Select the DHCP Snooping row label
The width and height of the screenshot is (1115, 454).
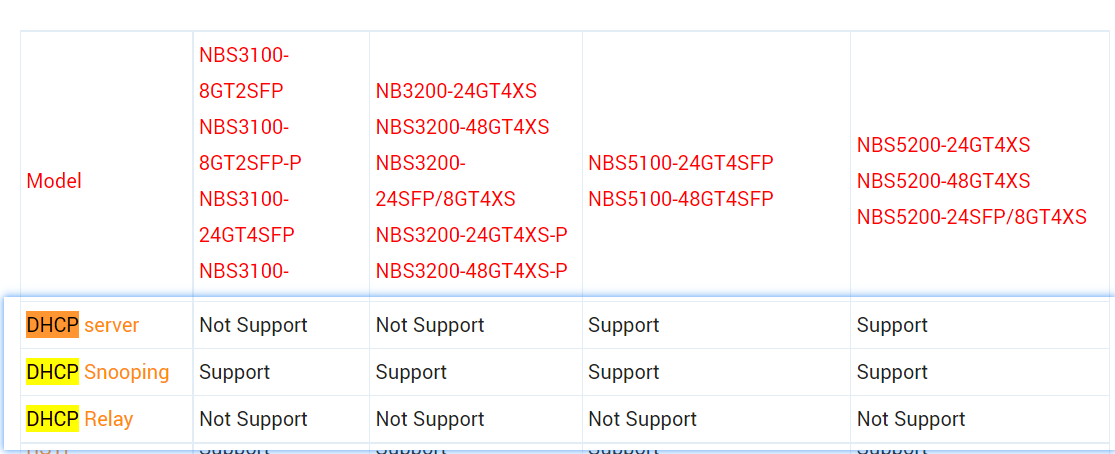[x=97, y=372]
